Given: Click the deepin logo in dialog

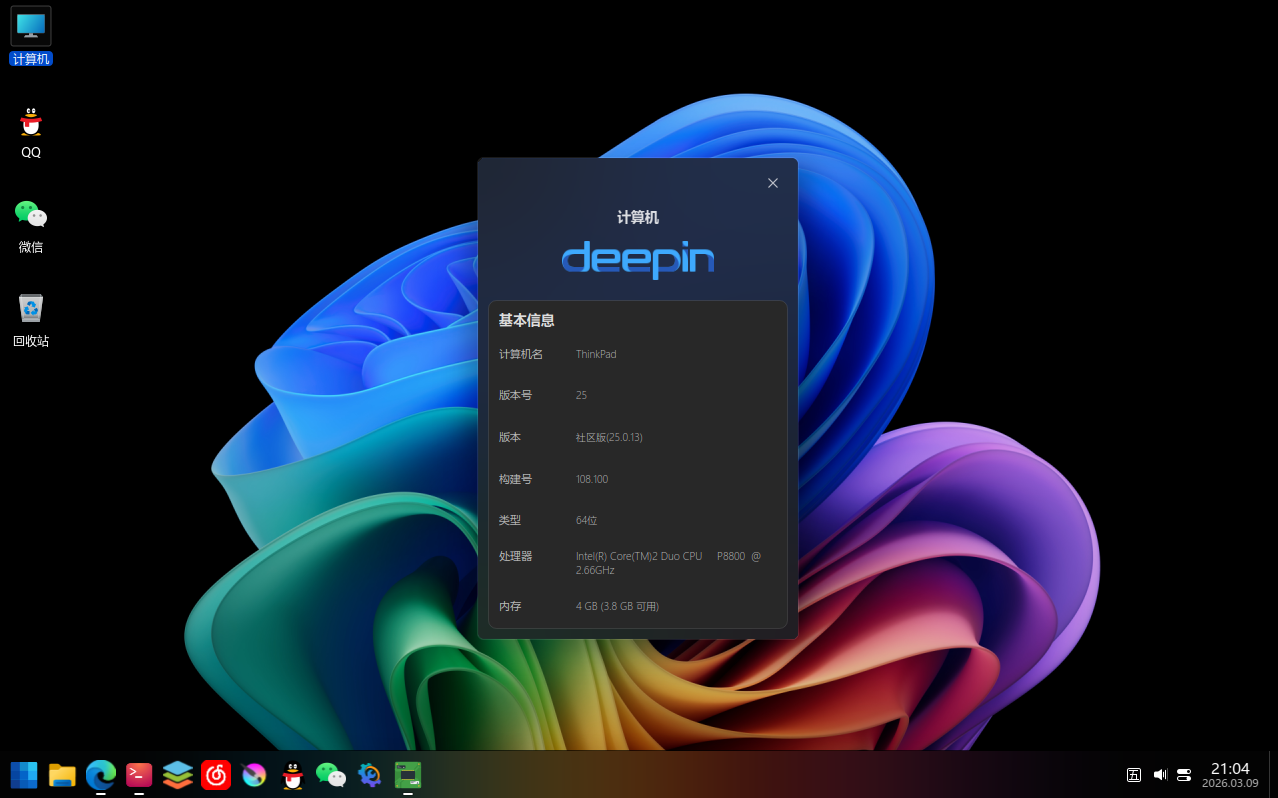Looking at the screenshot, I should click(638, 259).
